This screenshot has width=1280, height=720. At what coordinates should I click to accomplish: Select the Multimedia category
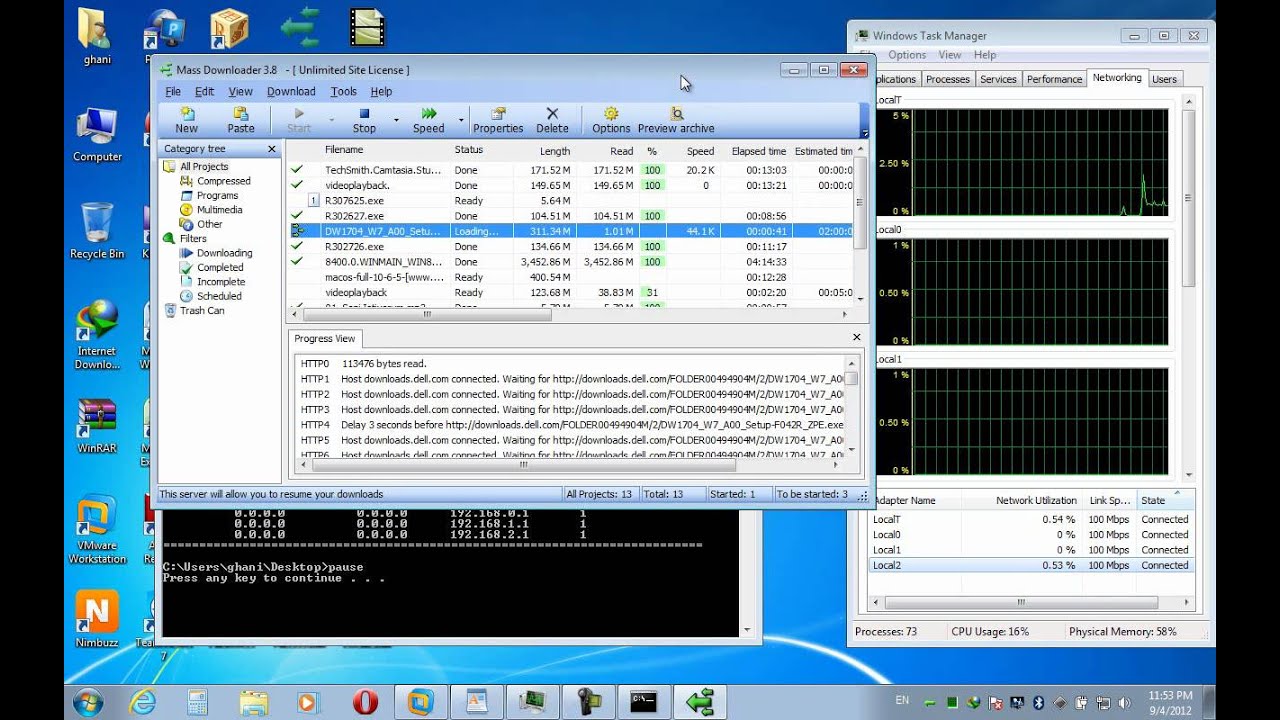point(219,210)
